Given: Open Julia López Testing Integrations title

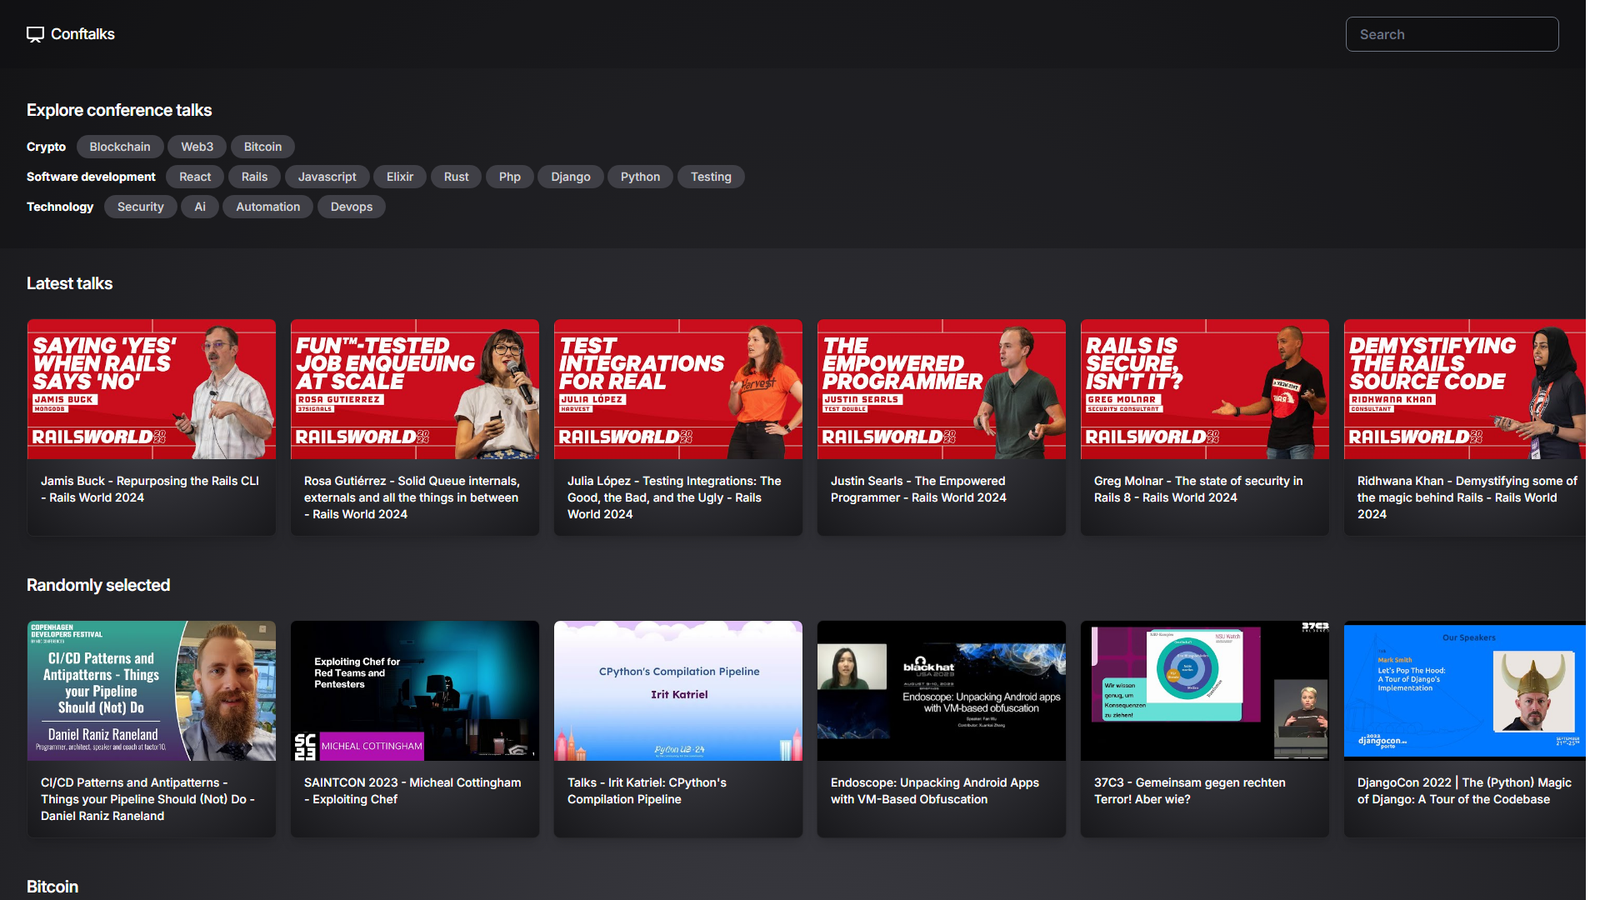Looking at the screenshot, I should click(x=674, y=497).
